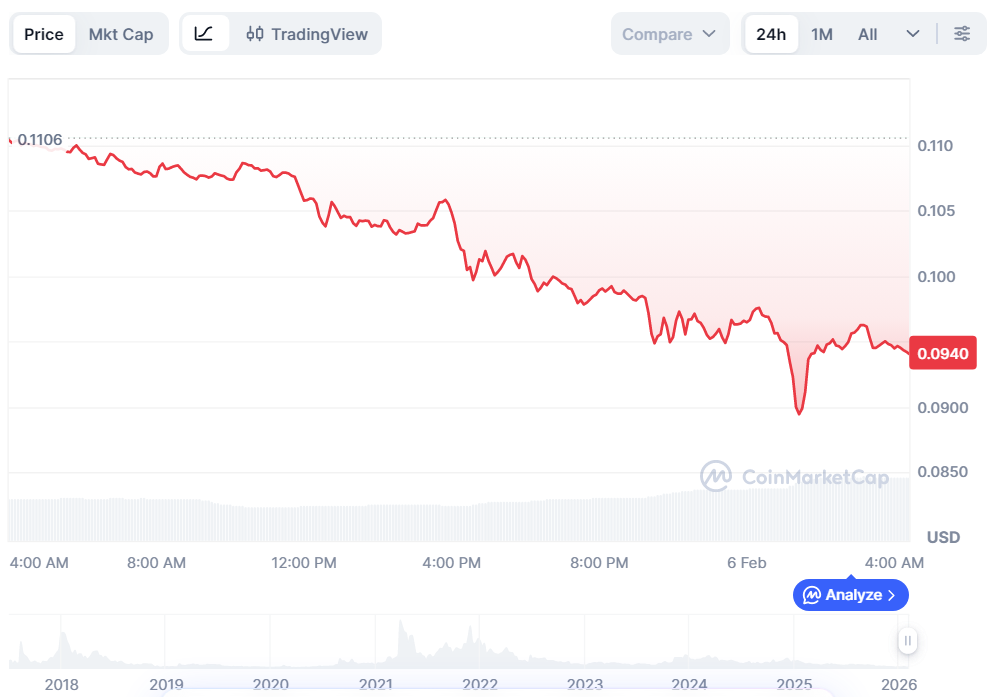Click the range slider handle at 2026
Viewport: 996px width, 697px height.
(x=907, y=640)
